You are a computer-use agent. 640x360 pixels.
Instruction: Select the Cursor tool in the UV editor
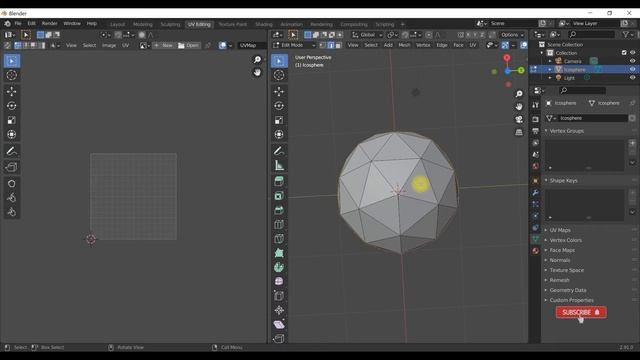point(11,75)
